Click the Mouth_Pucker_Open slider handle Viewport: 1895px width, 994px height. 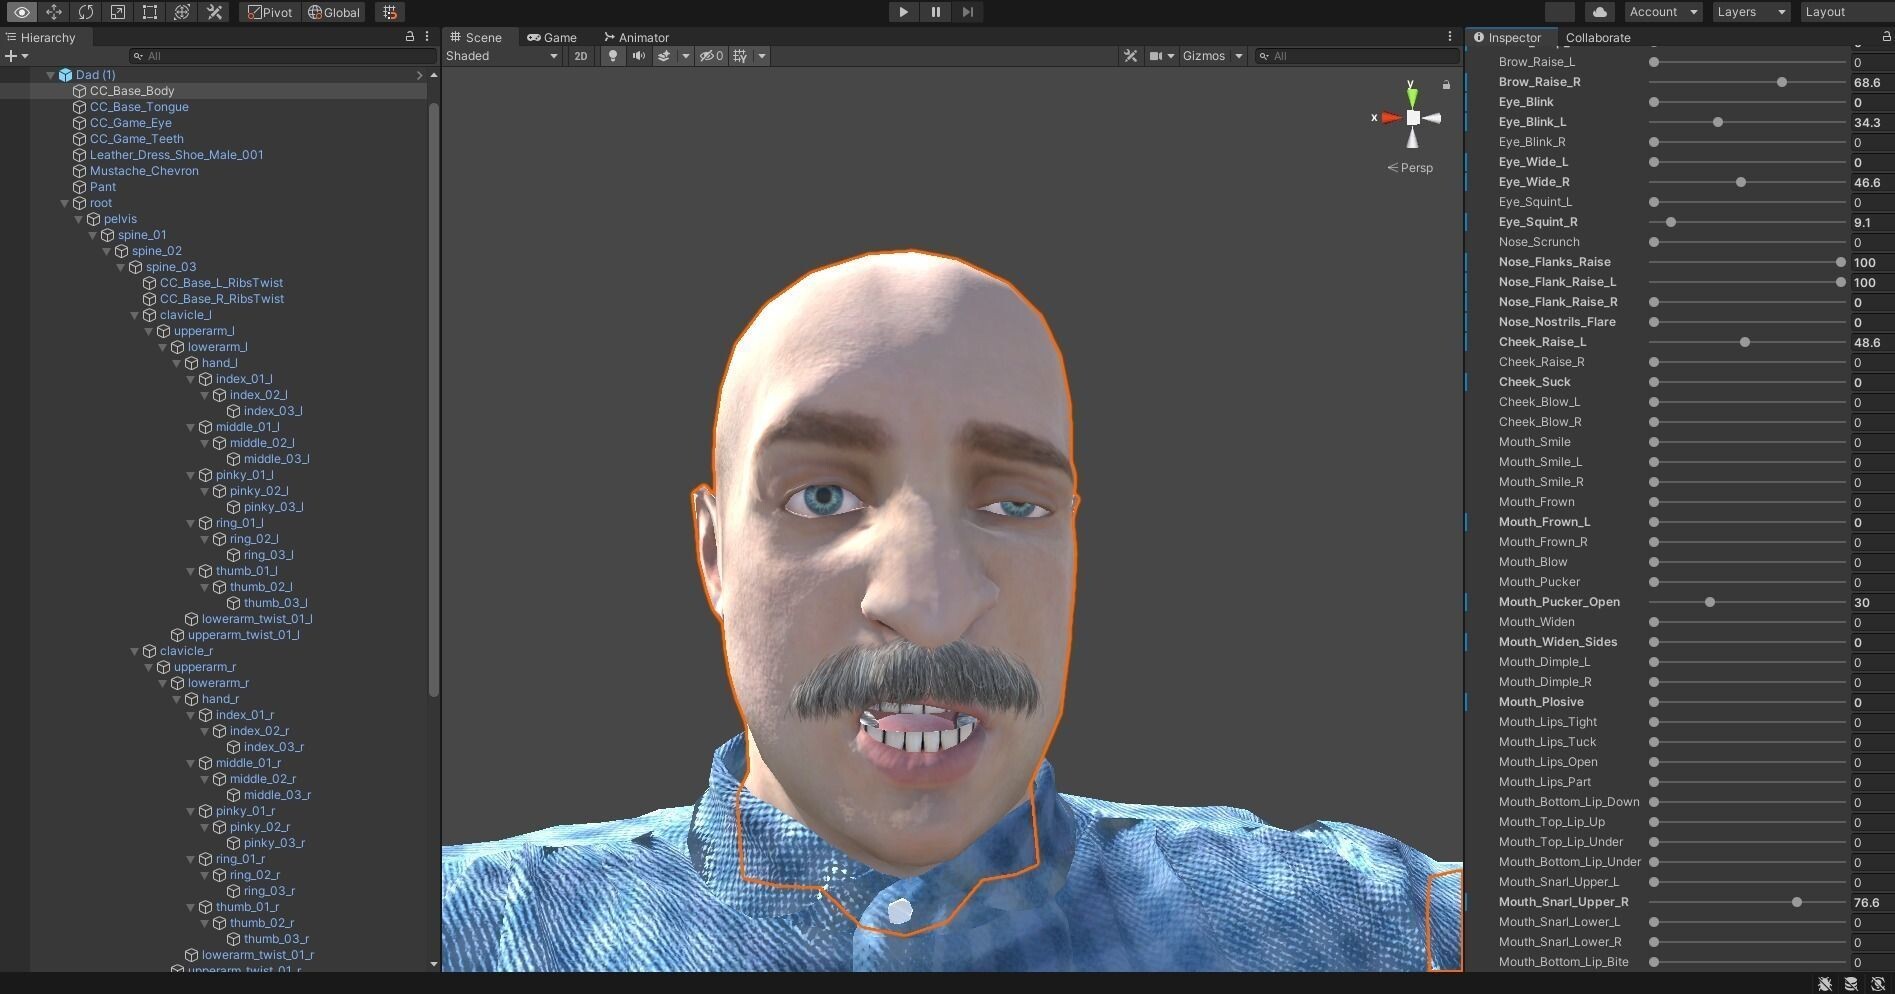point(1710,602)
